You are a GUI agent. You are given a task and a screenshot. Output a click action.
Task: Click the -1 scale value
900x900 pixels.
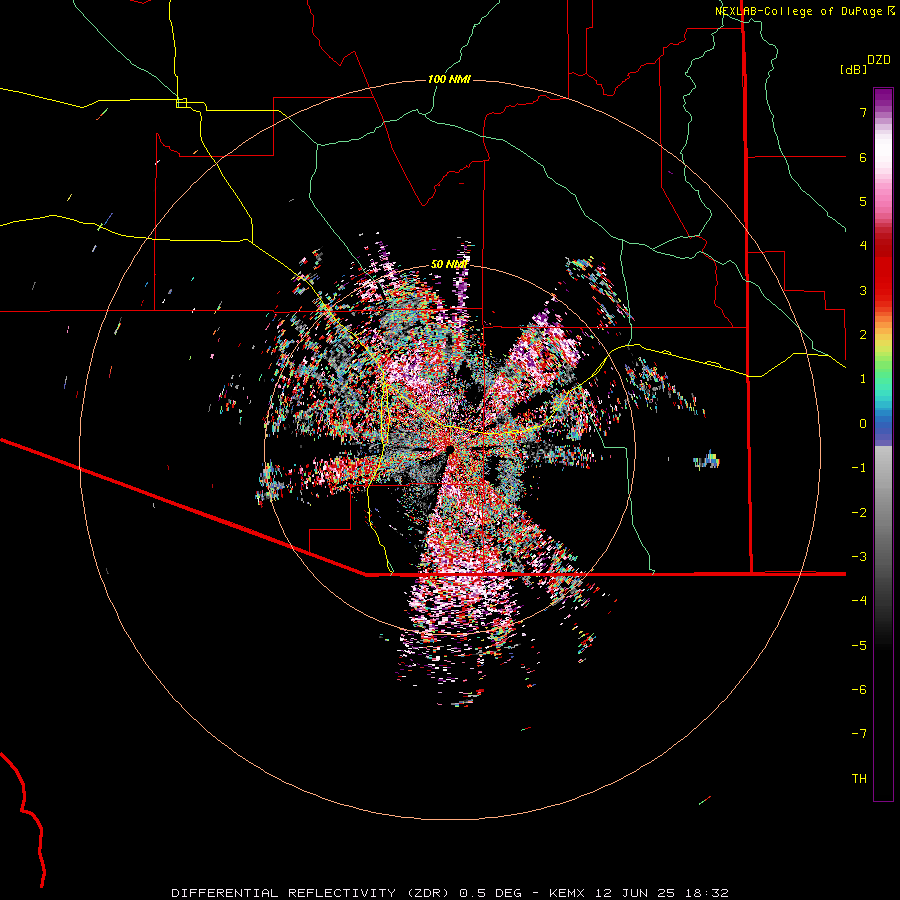[x=859, y=468]
